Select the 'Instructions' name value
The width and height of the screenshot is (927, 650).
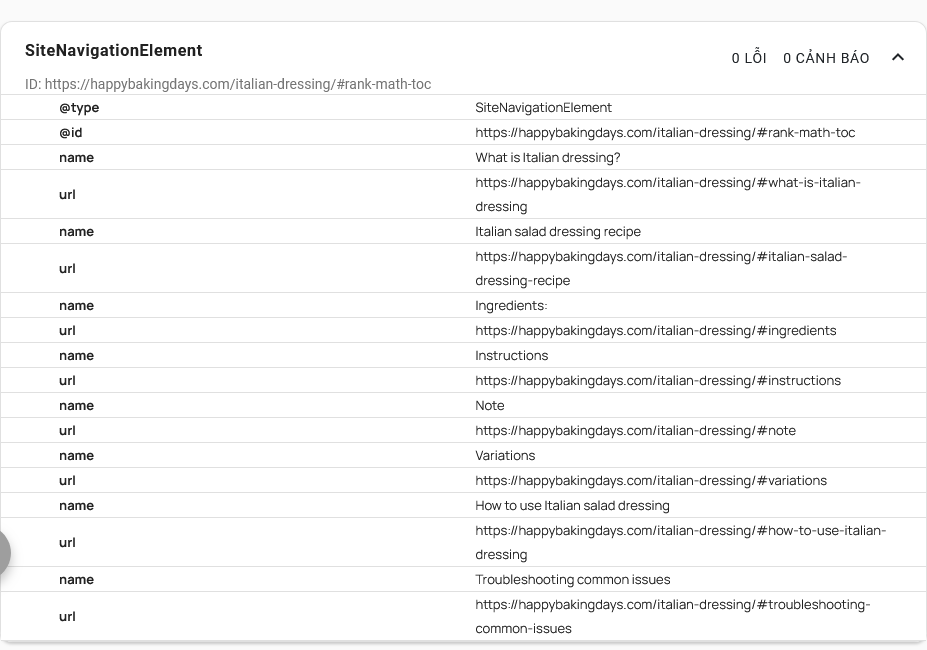pos(511,355)
